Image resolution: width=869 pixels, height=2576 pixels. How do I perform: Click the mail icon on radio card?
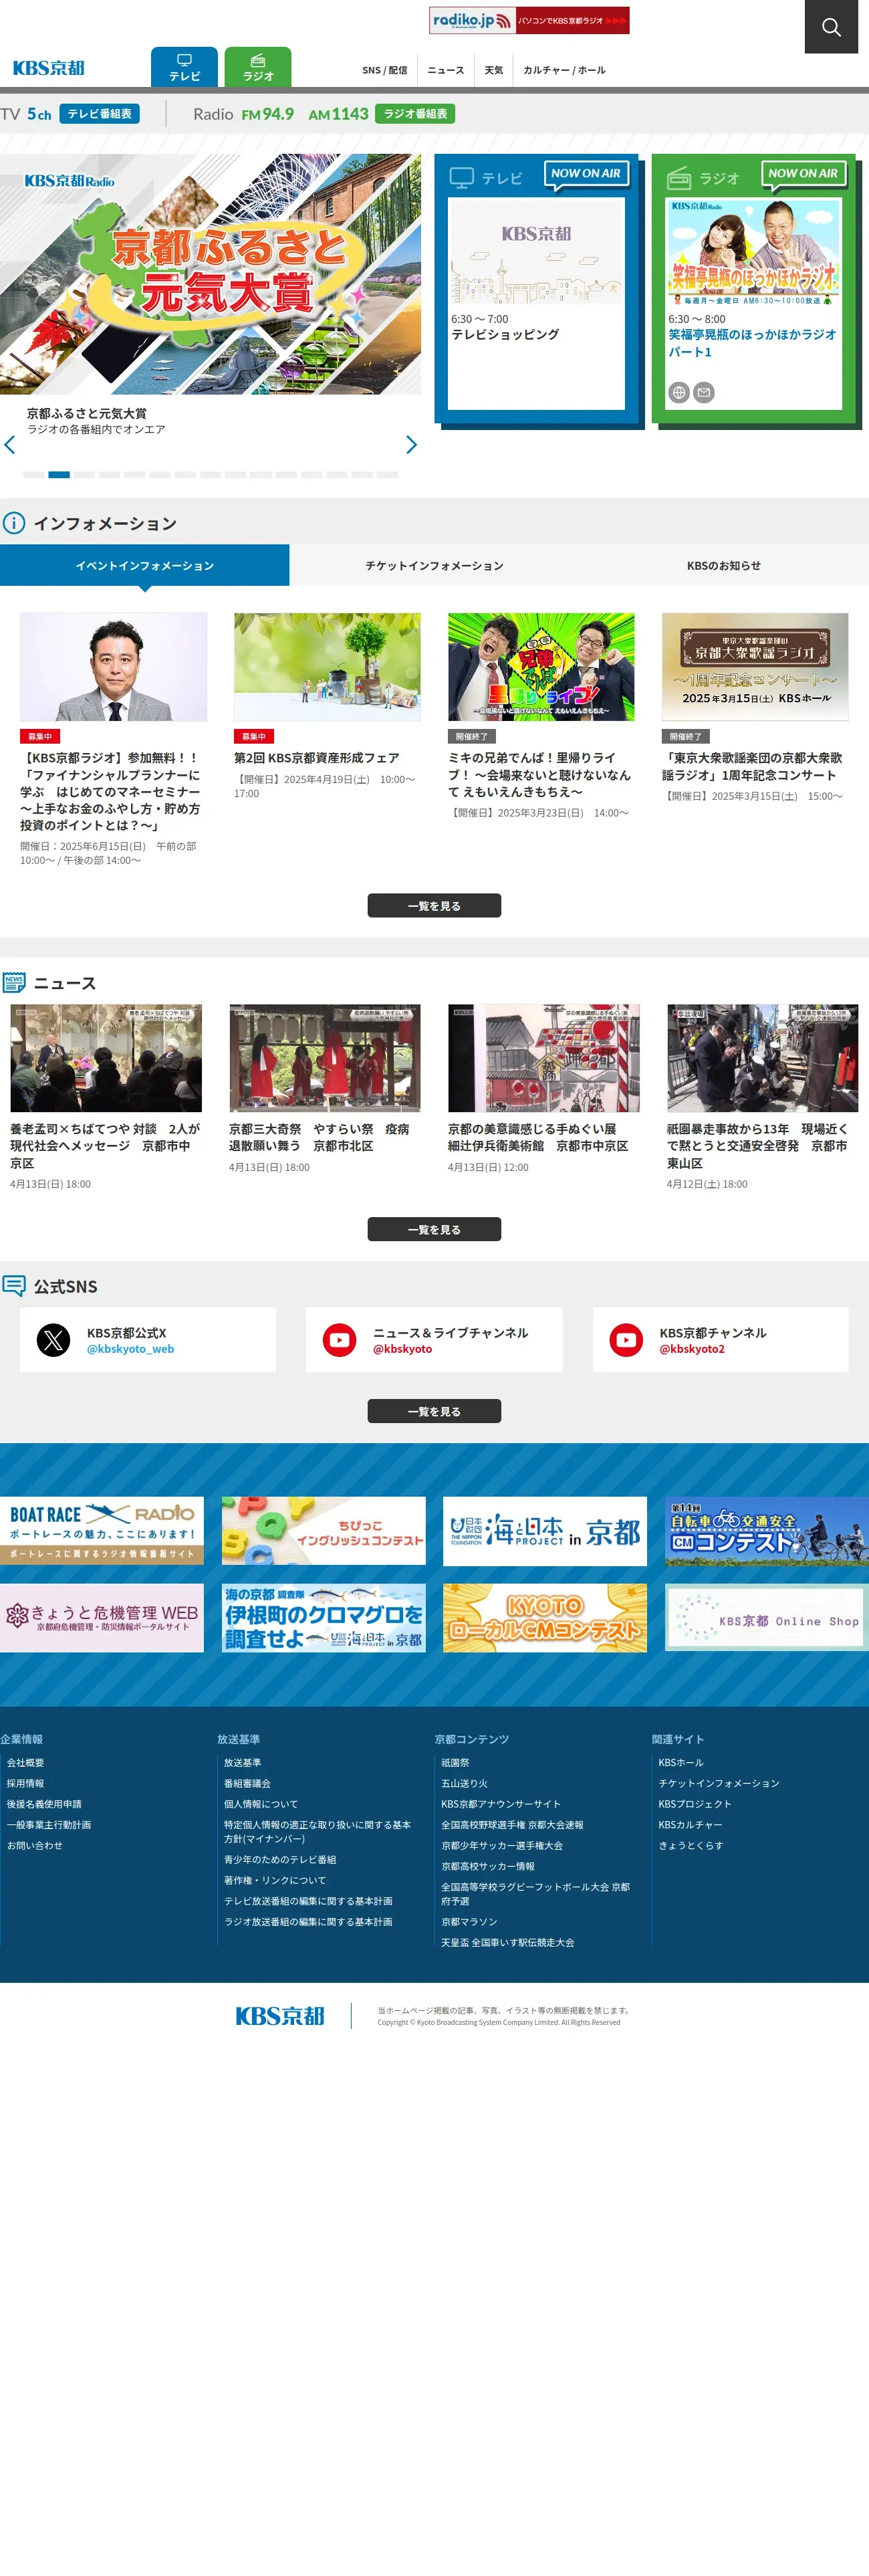[704, 392]
